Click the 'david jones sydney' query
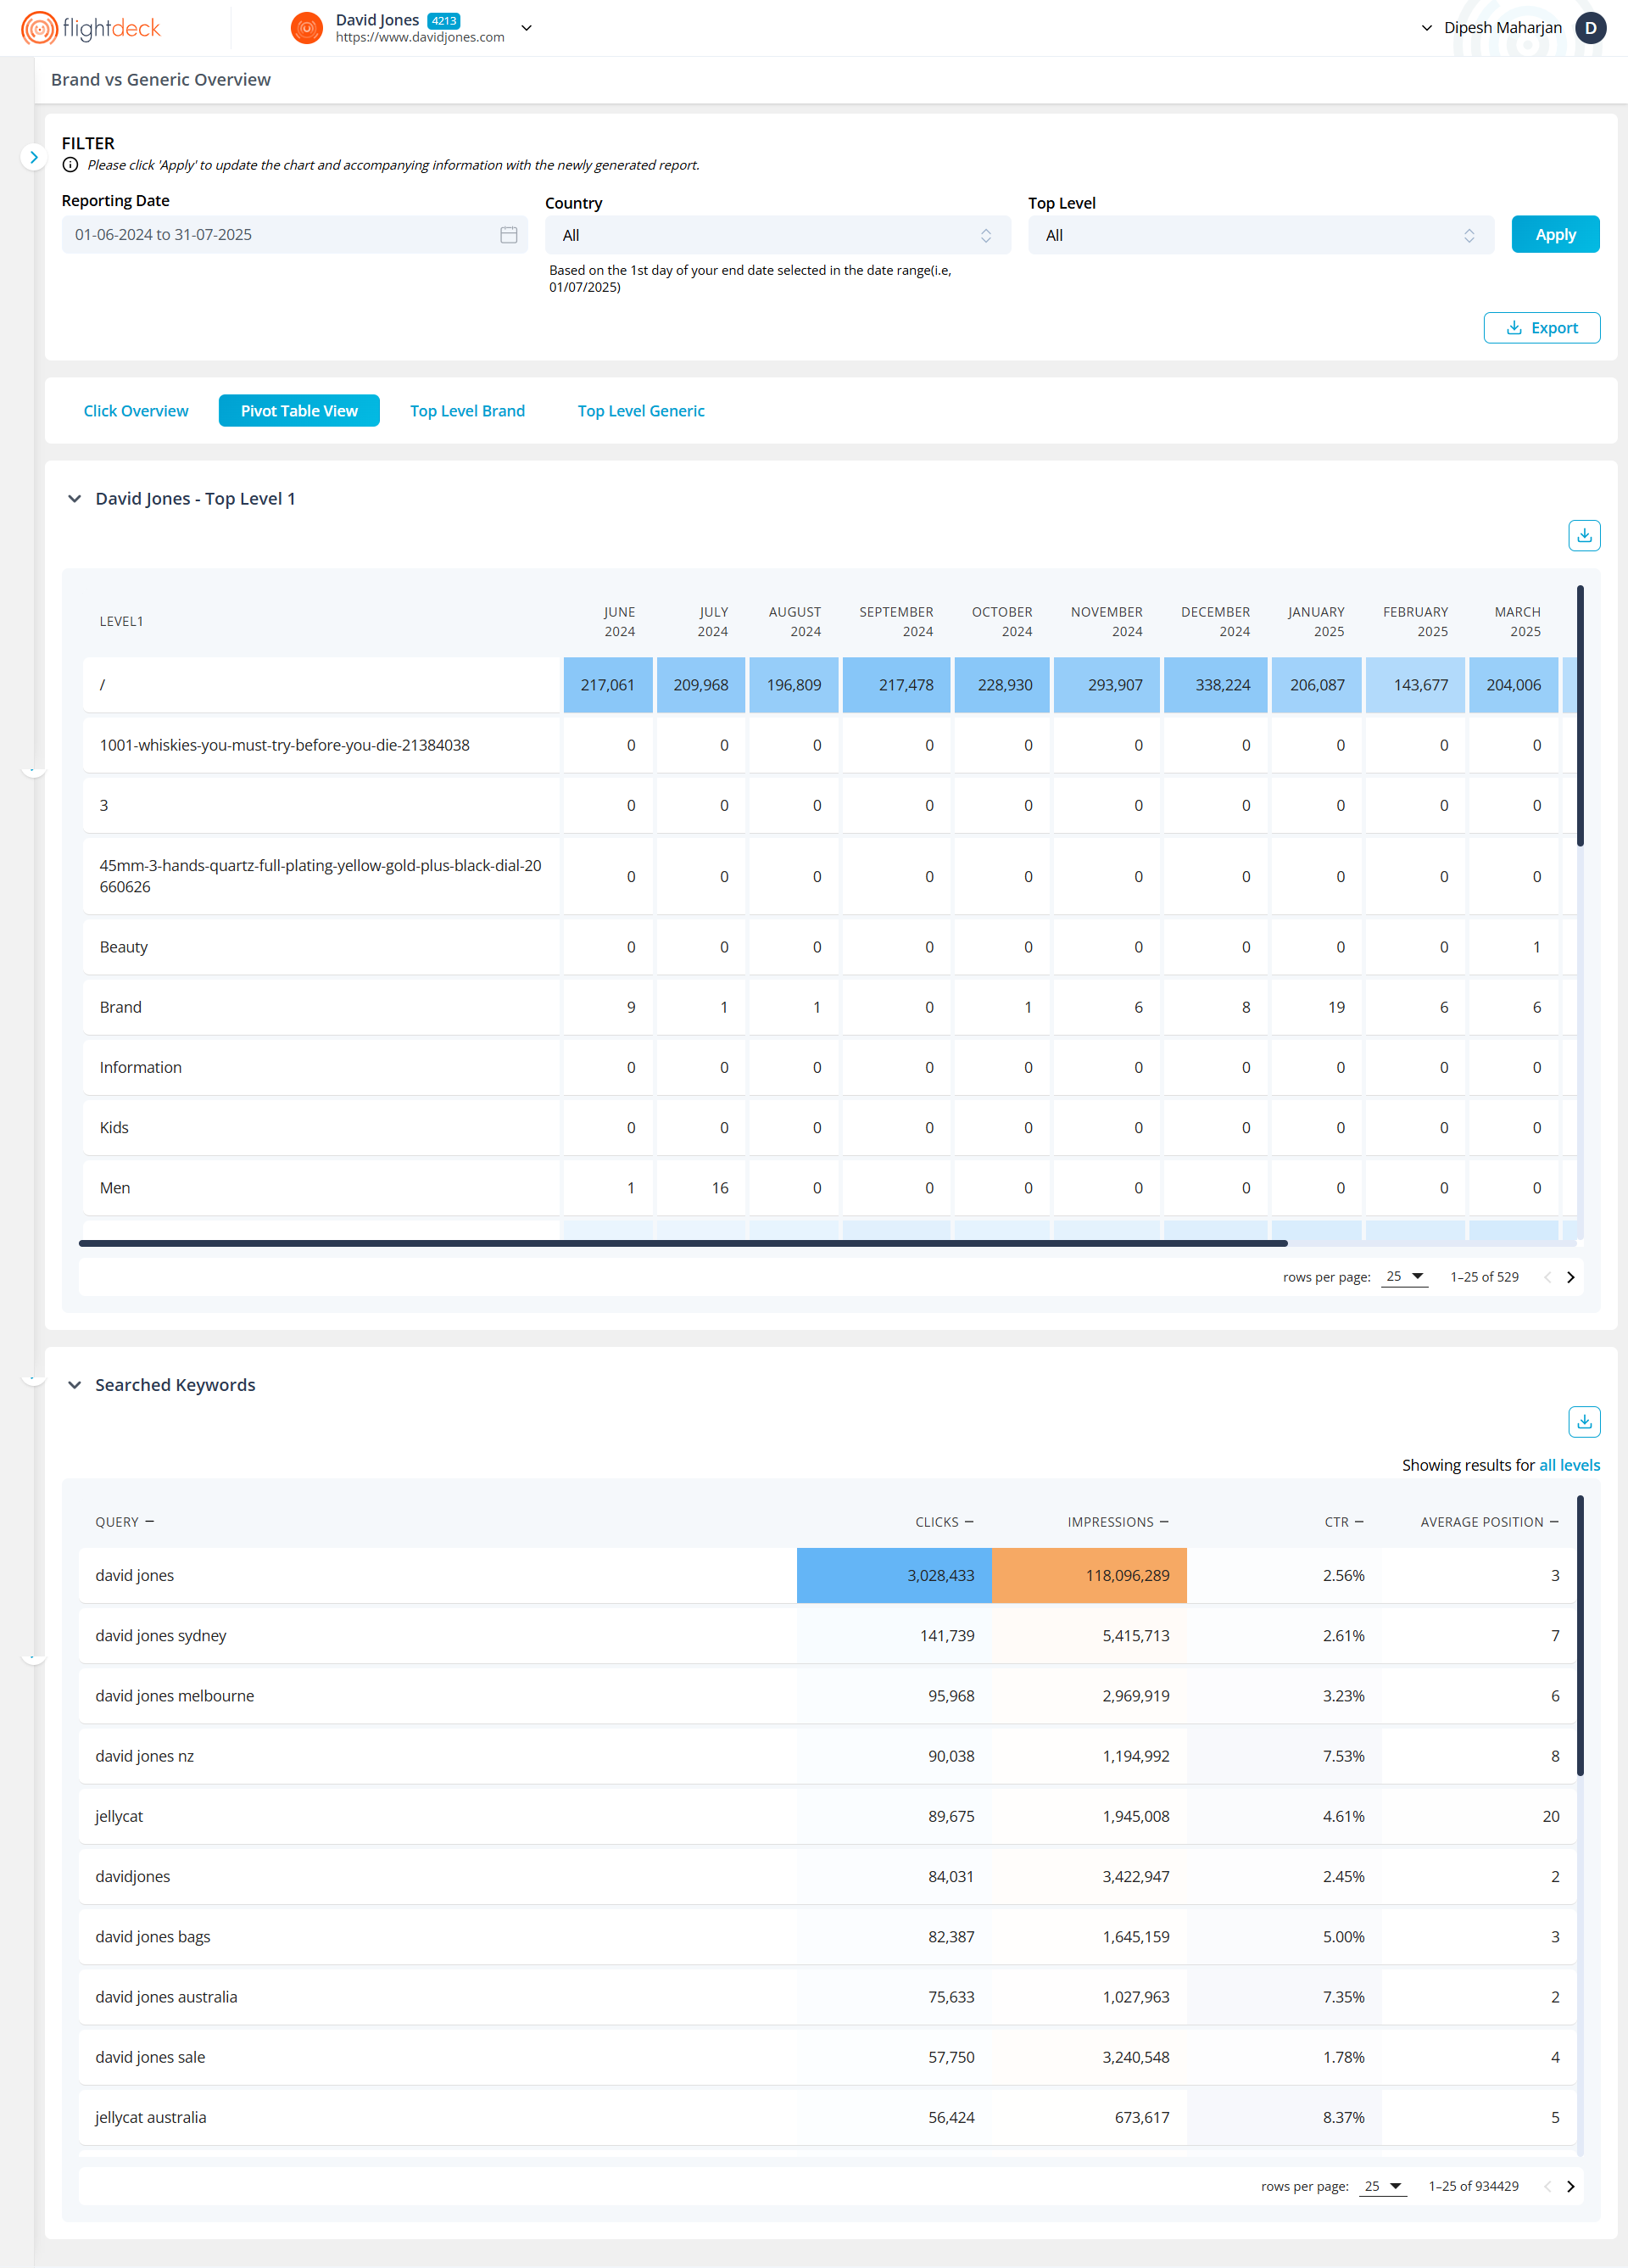1628x2268 pixels. tap(161, 1635)
